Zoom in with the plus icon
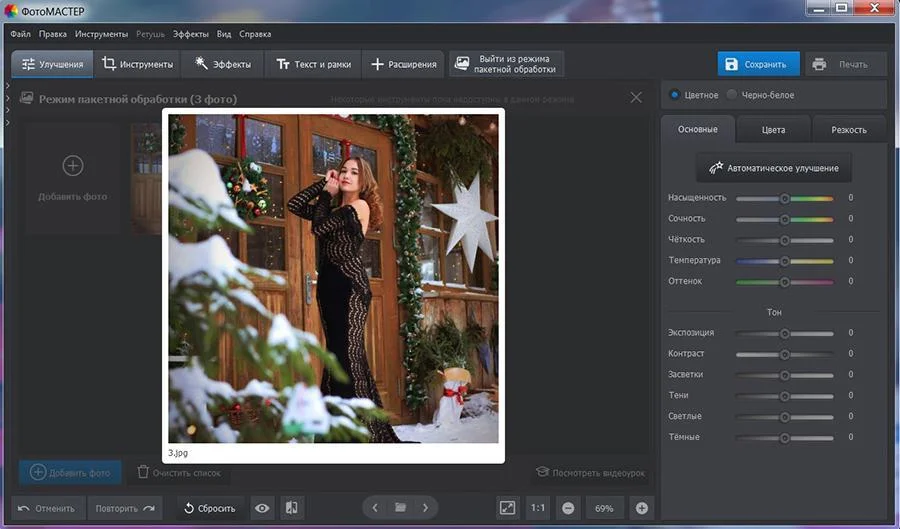This screenshot has height=529, width=900. 642,508
